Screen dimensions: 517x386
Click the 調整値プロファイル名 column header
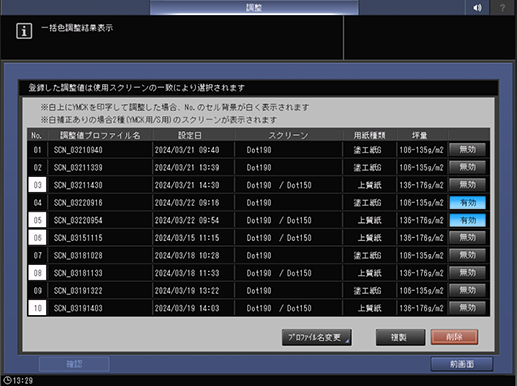(100, 135)
